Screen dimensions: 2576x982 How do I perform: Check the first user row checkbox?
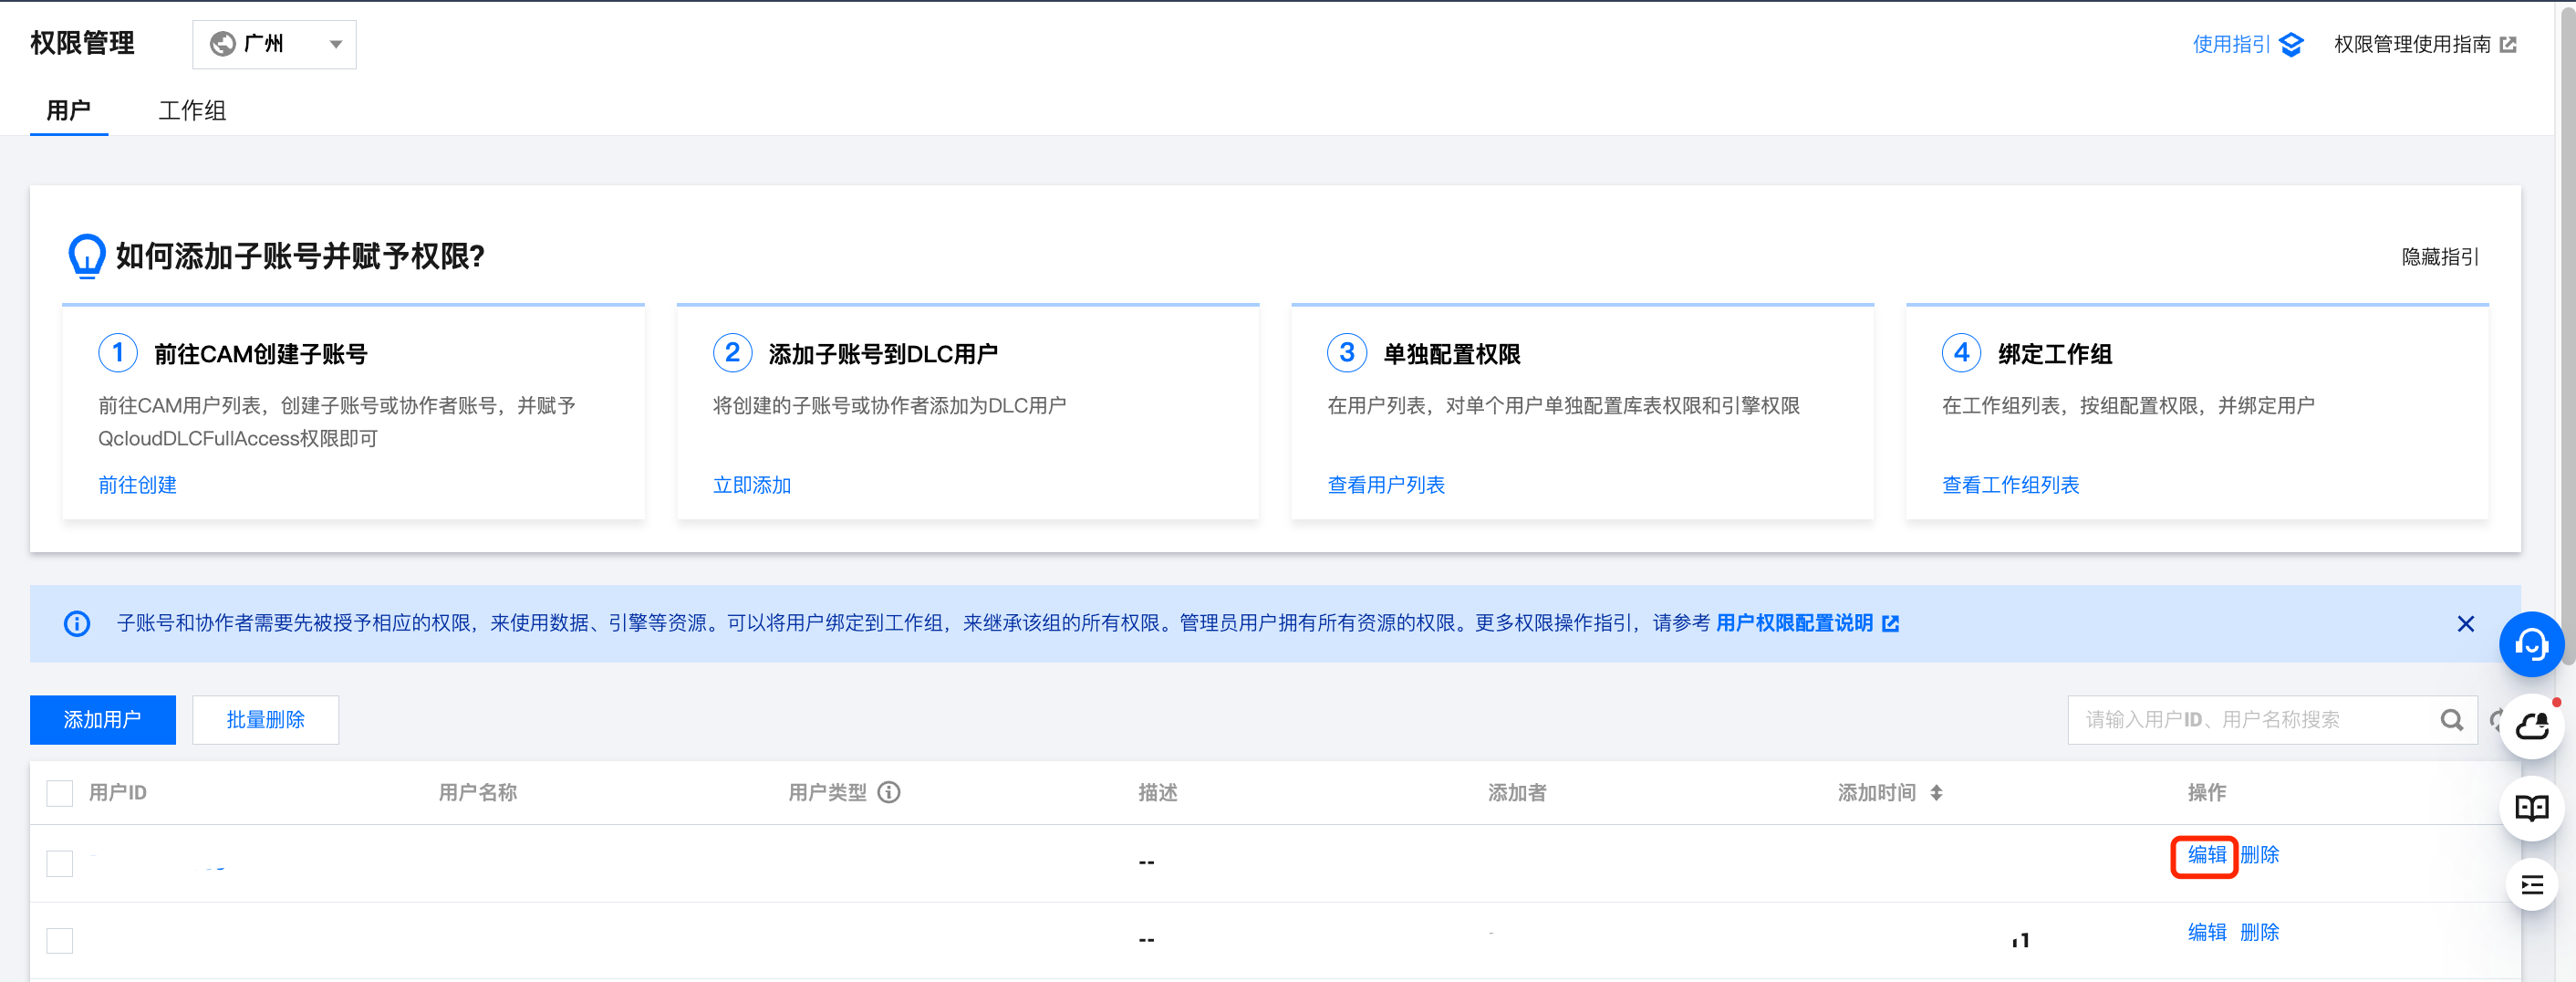pos(60,863)
